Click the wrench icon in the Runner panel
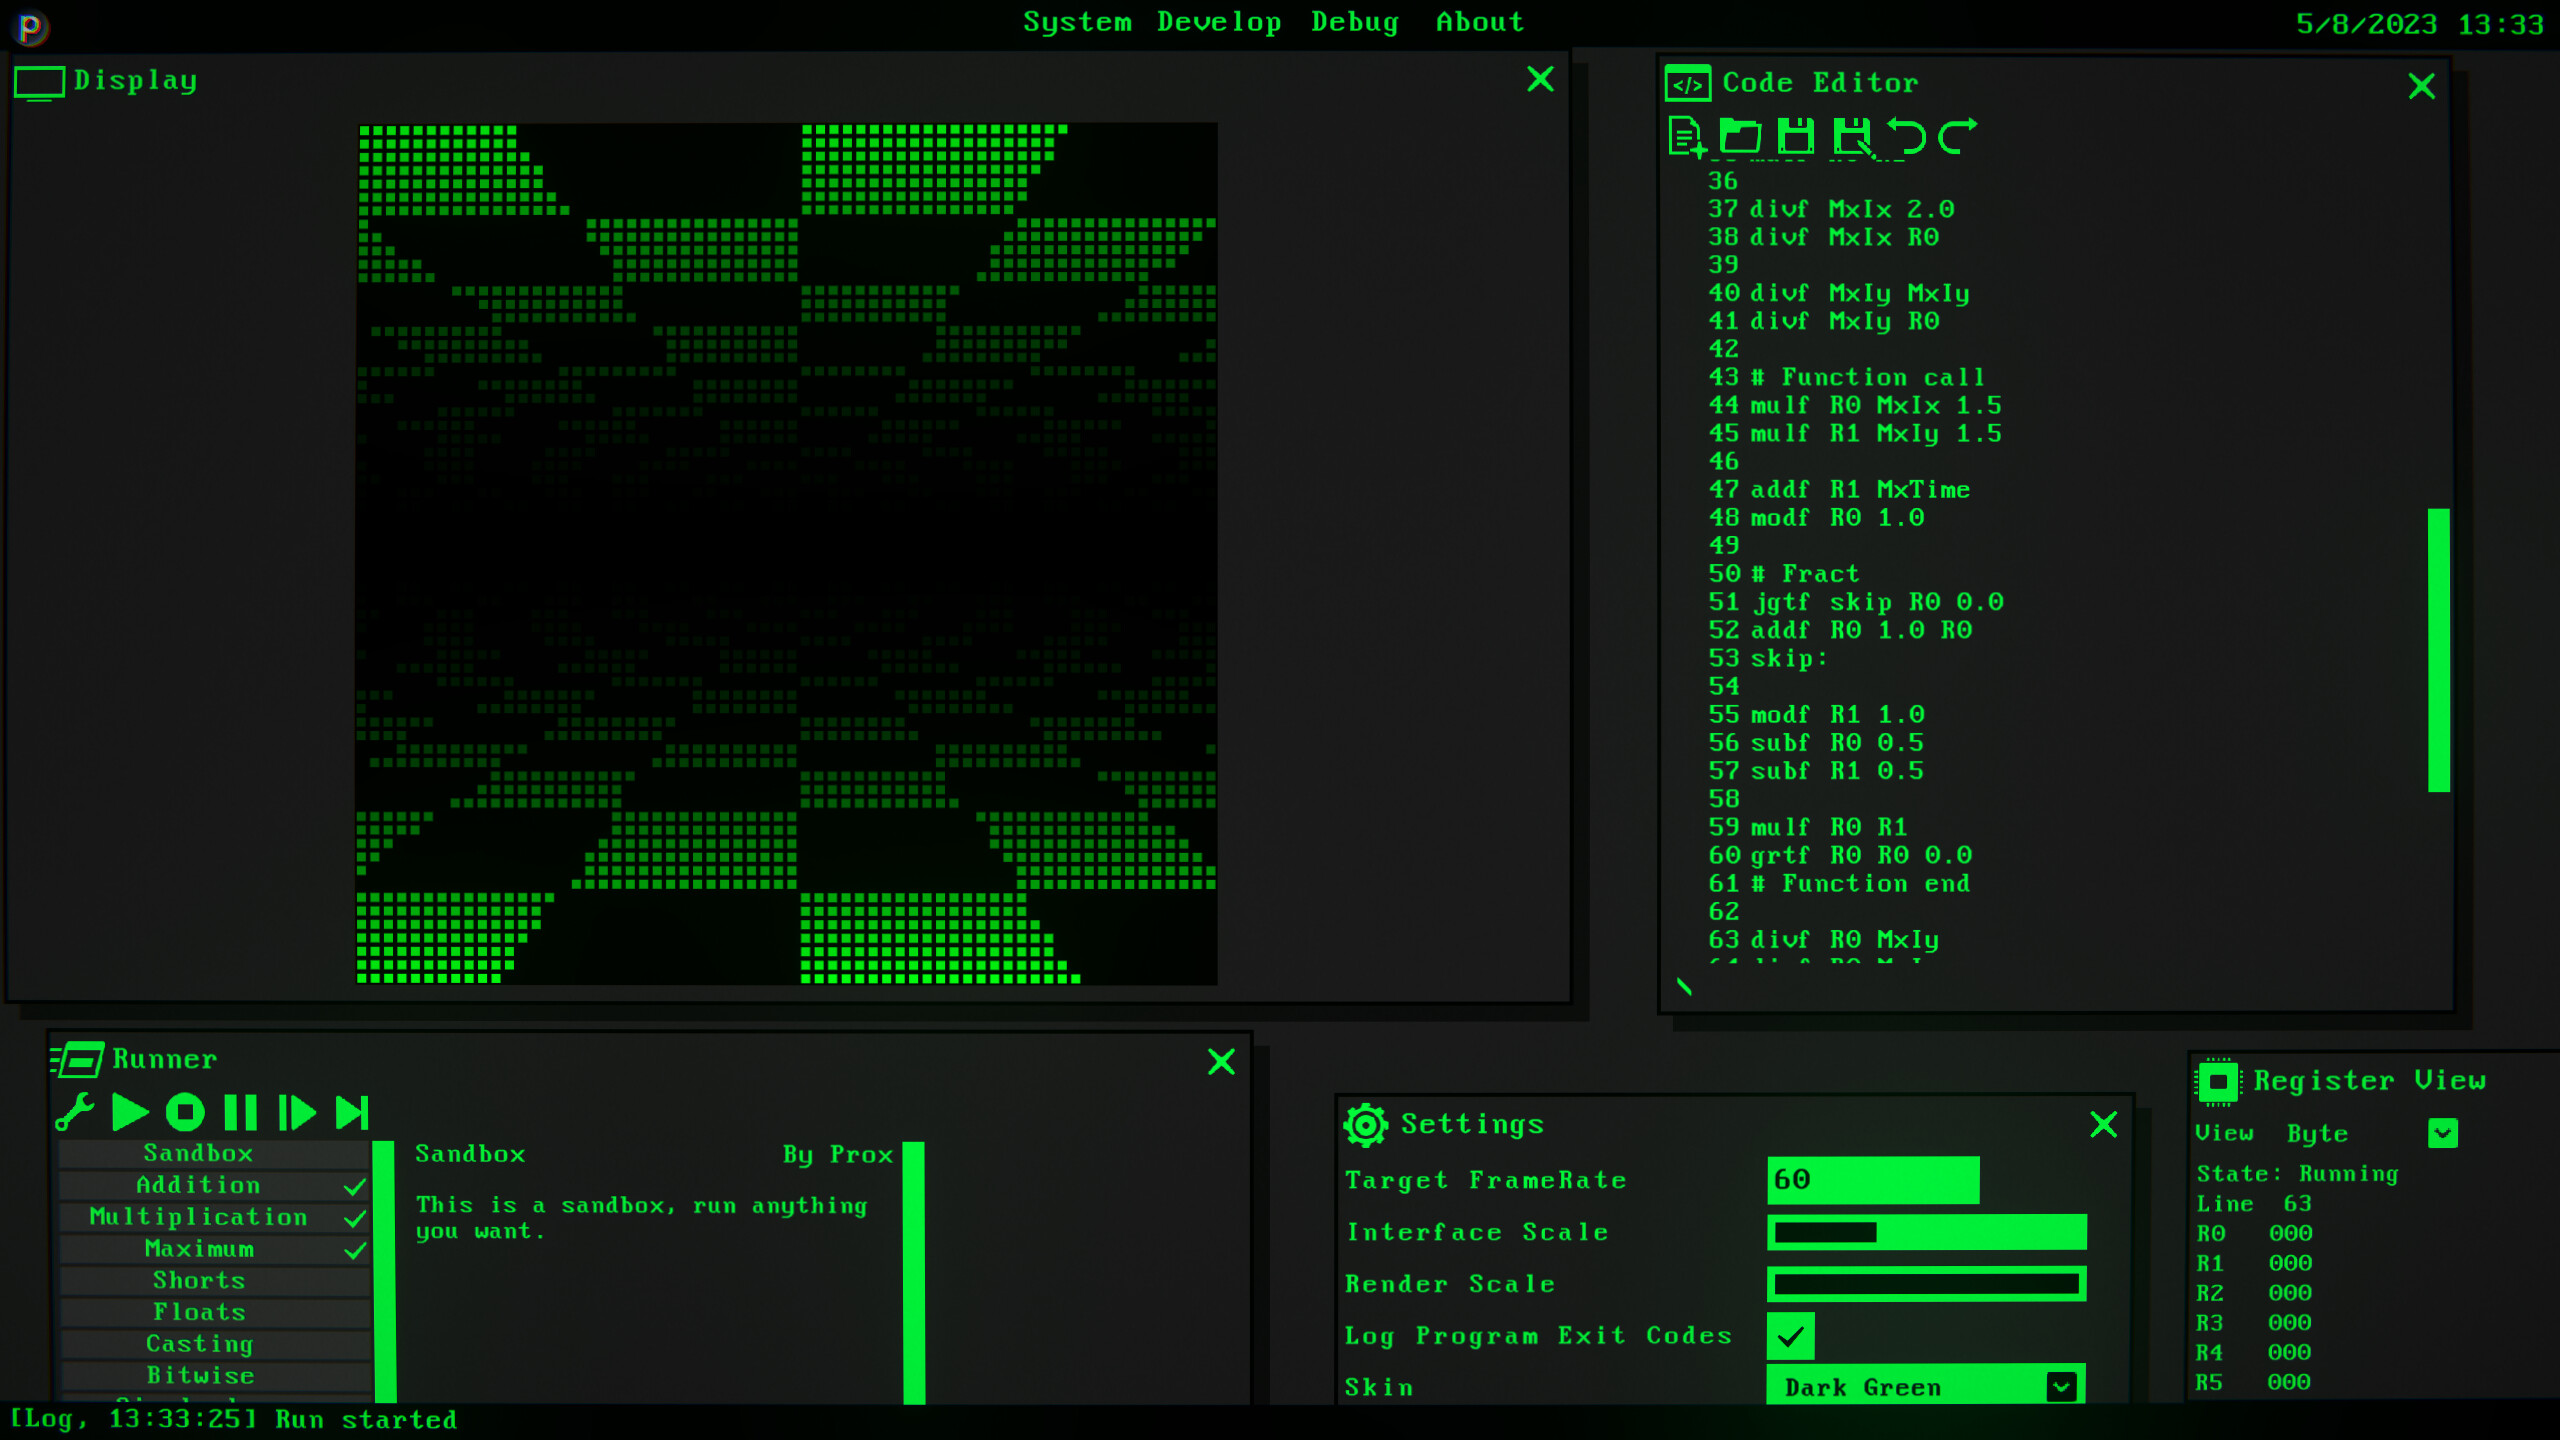2560x1440 pixels. coord(75,1112)
